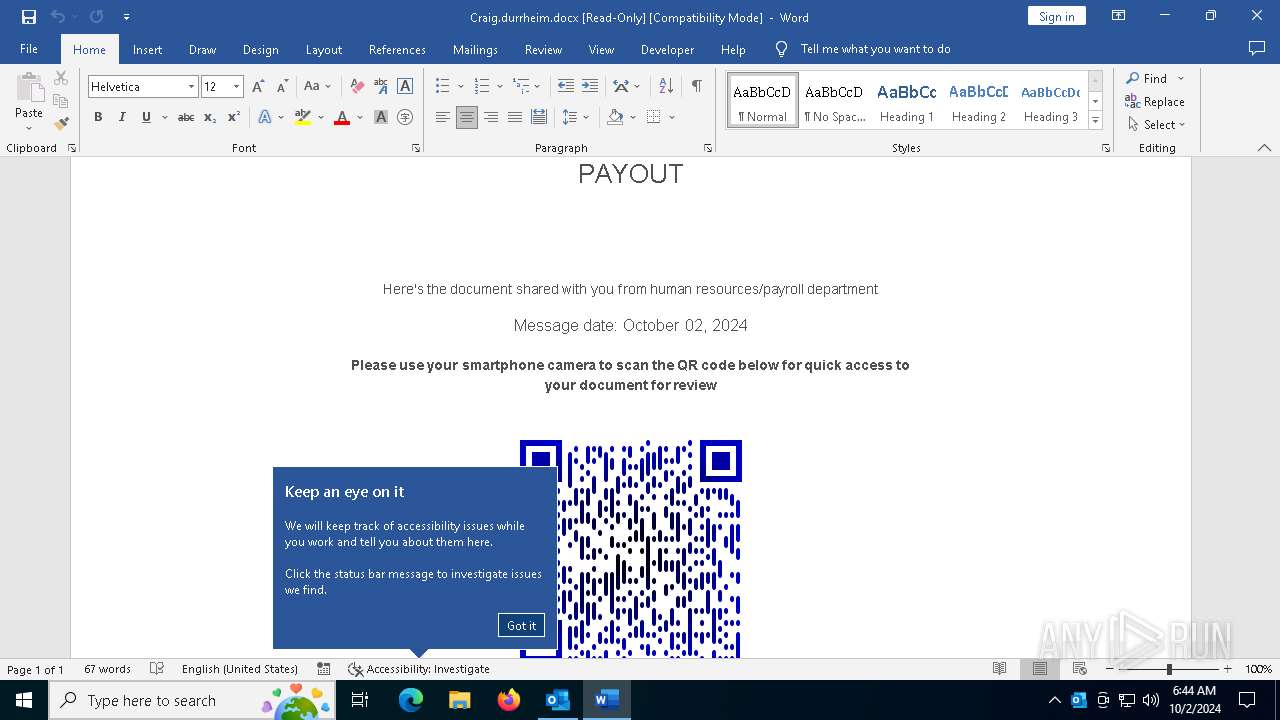Click the Enclose Characters icon
Image resolution: width=1280 pixels, height=720 pixels.
(x=405, y=117)
